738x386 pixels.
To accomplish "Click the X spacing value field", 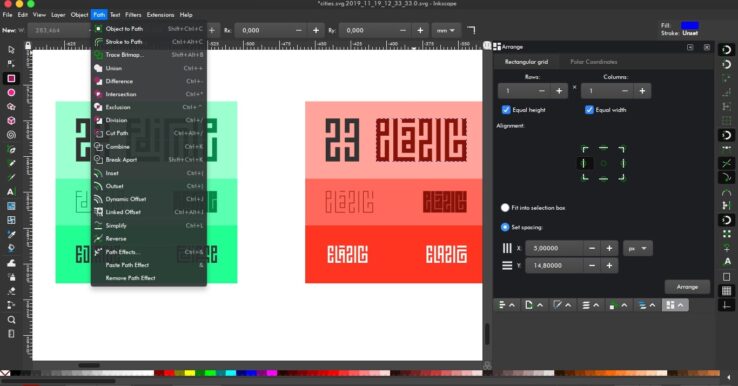I will pos(554,248).
